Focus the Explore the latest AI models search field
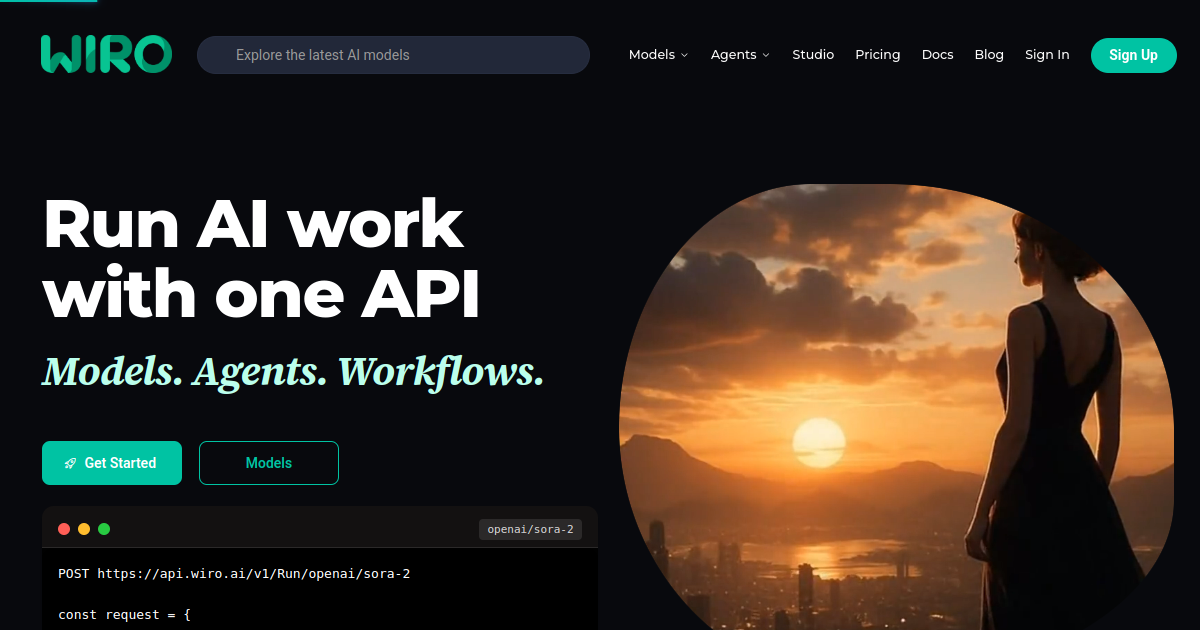Image resolution: width=1200 pixels, height=630 pixels. pos(393,55)
